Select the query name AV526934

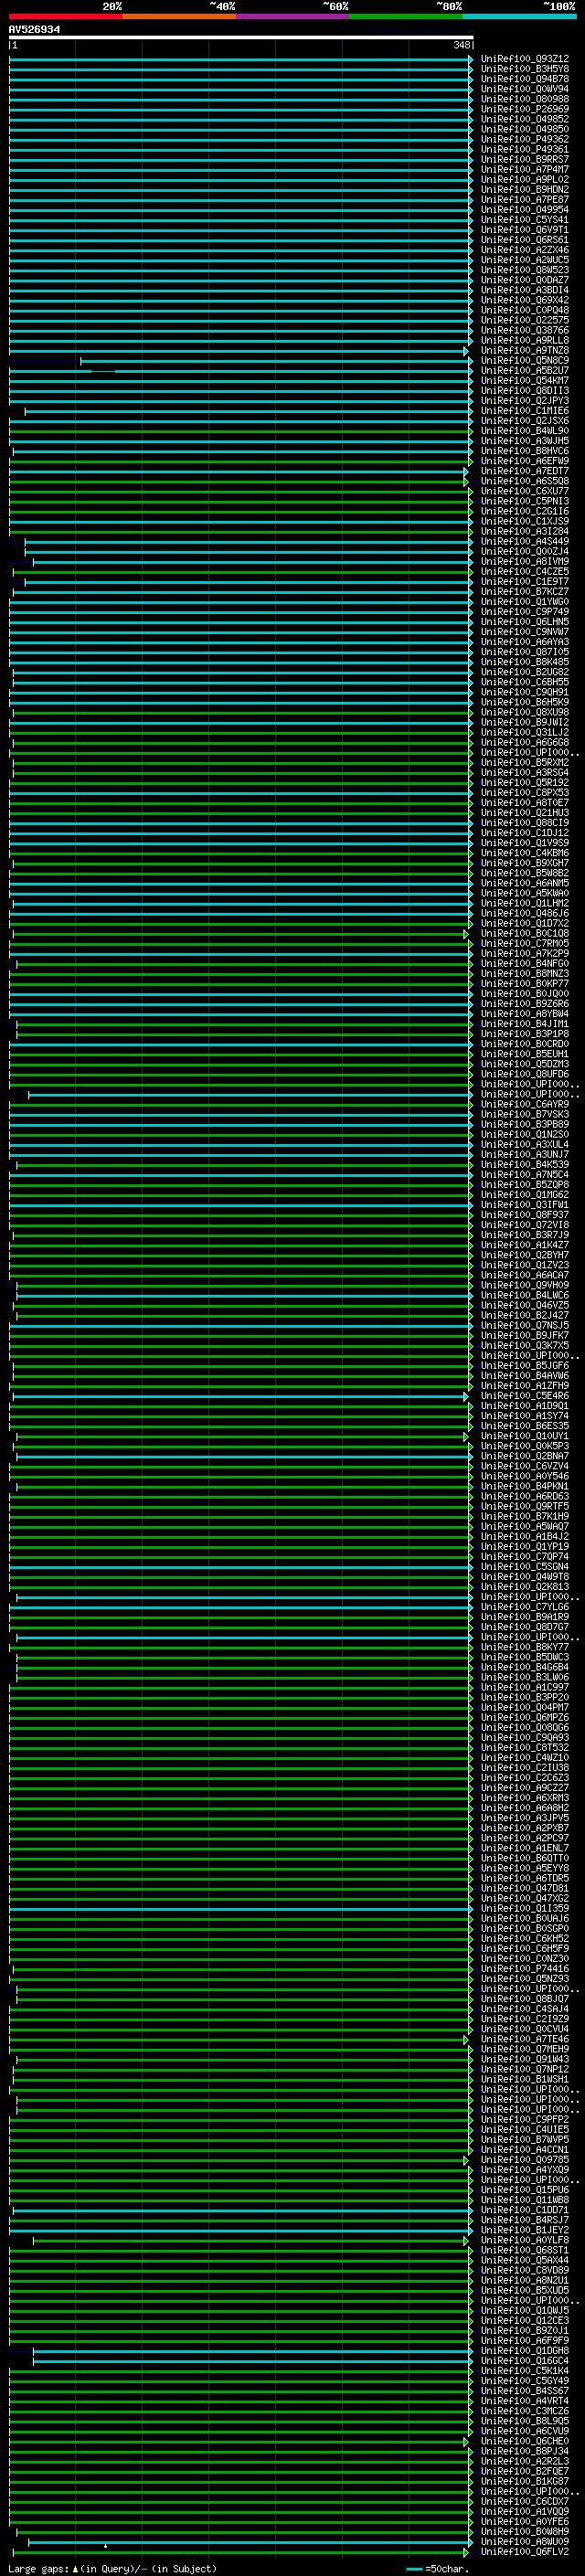pyautogui.click(x=34, y=30)
